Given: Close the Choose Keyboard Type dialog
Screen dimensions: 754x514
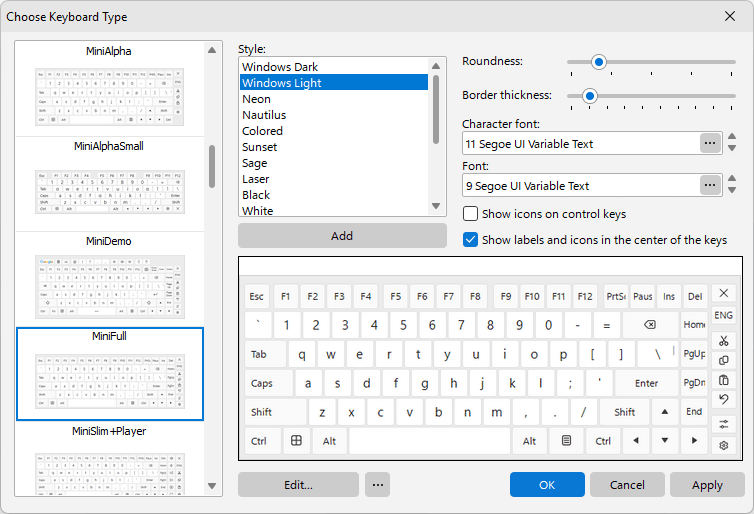Looking at the screenshot, I should tap(729, 16).
